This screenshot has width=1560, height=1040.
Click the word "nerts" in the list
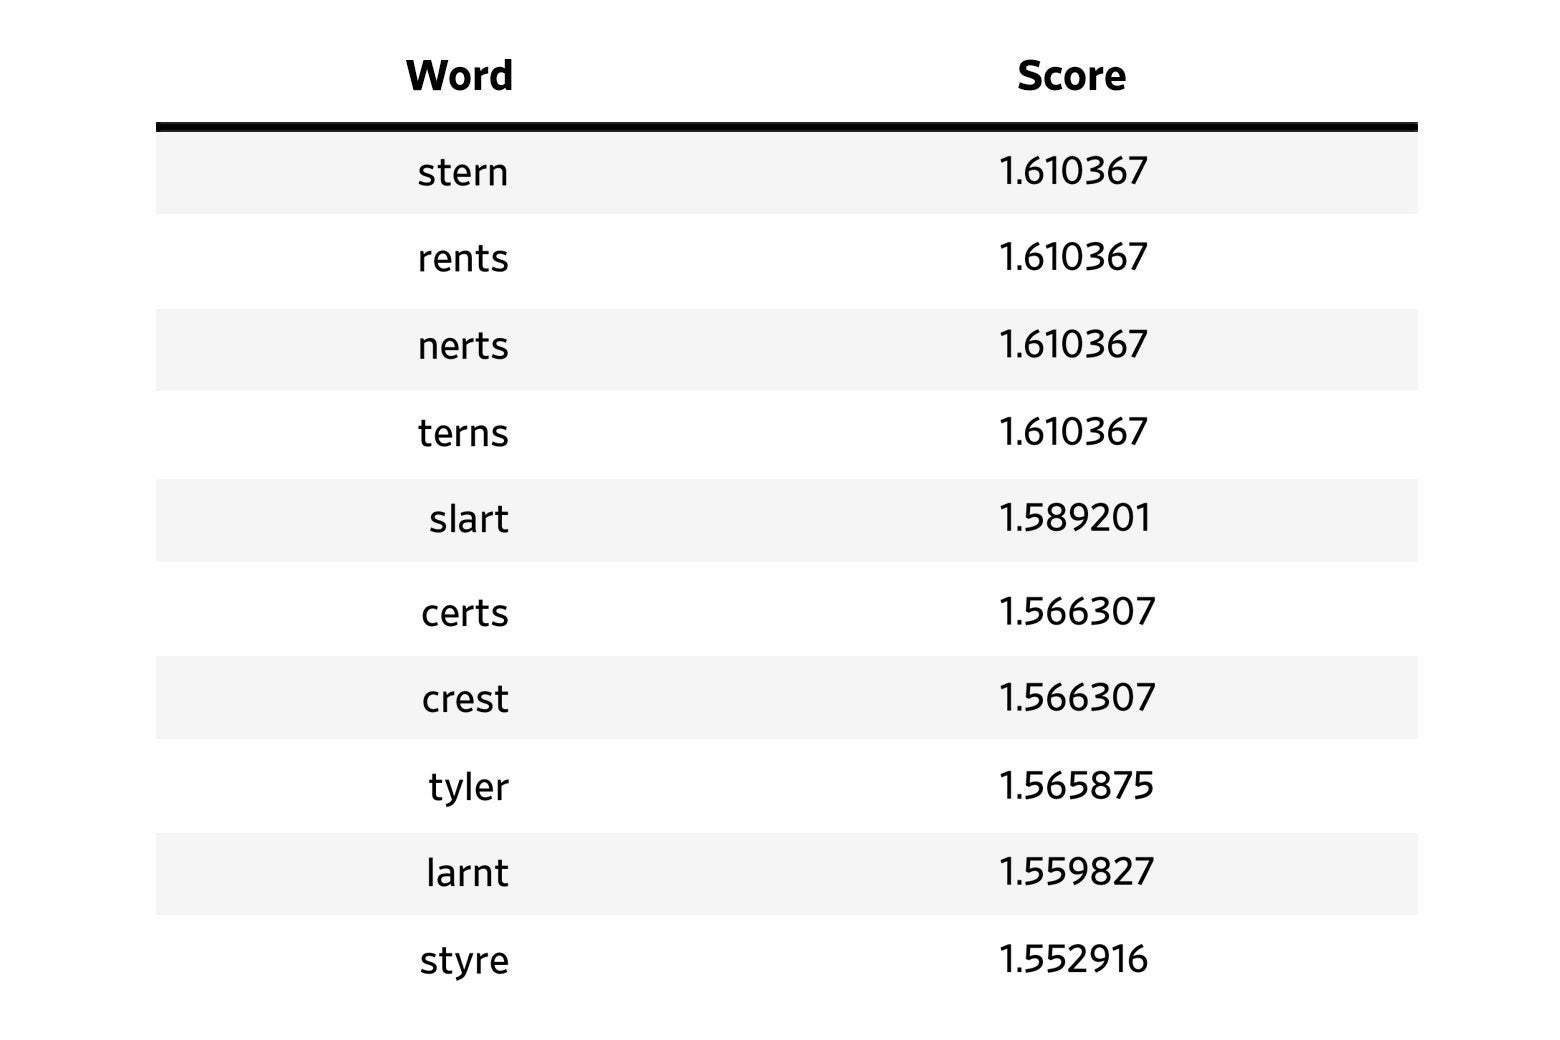(x=463, y=346)
